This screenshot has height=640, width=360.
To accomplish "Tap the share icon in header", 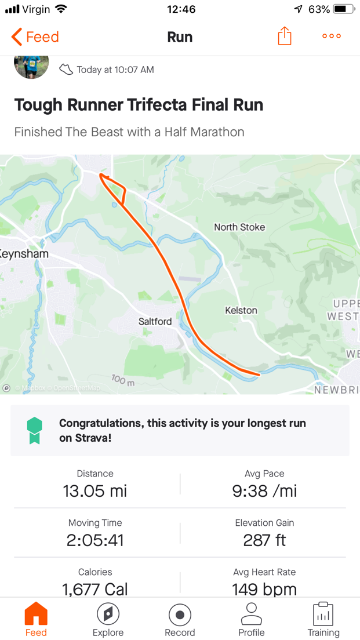I will (x=284, y=36).
